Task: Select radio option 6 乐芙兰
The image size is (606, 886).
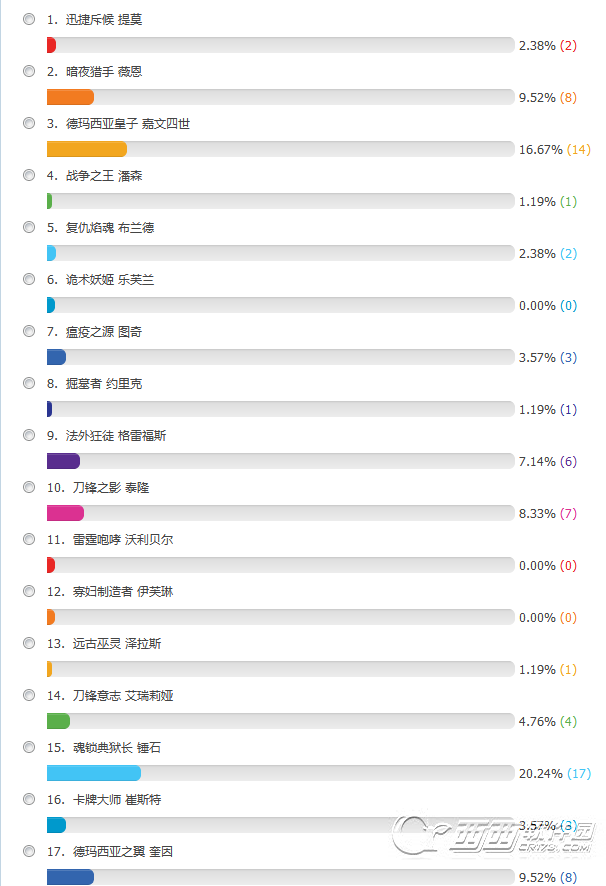Action: click(29, 279)
